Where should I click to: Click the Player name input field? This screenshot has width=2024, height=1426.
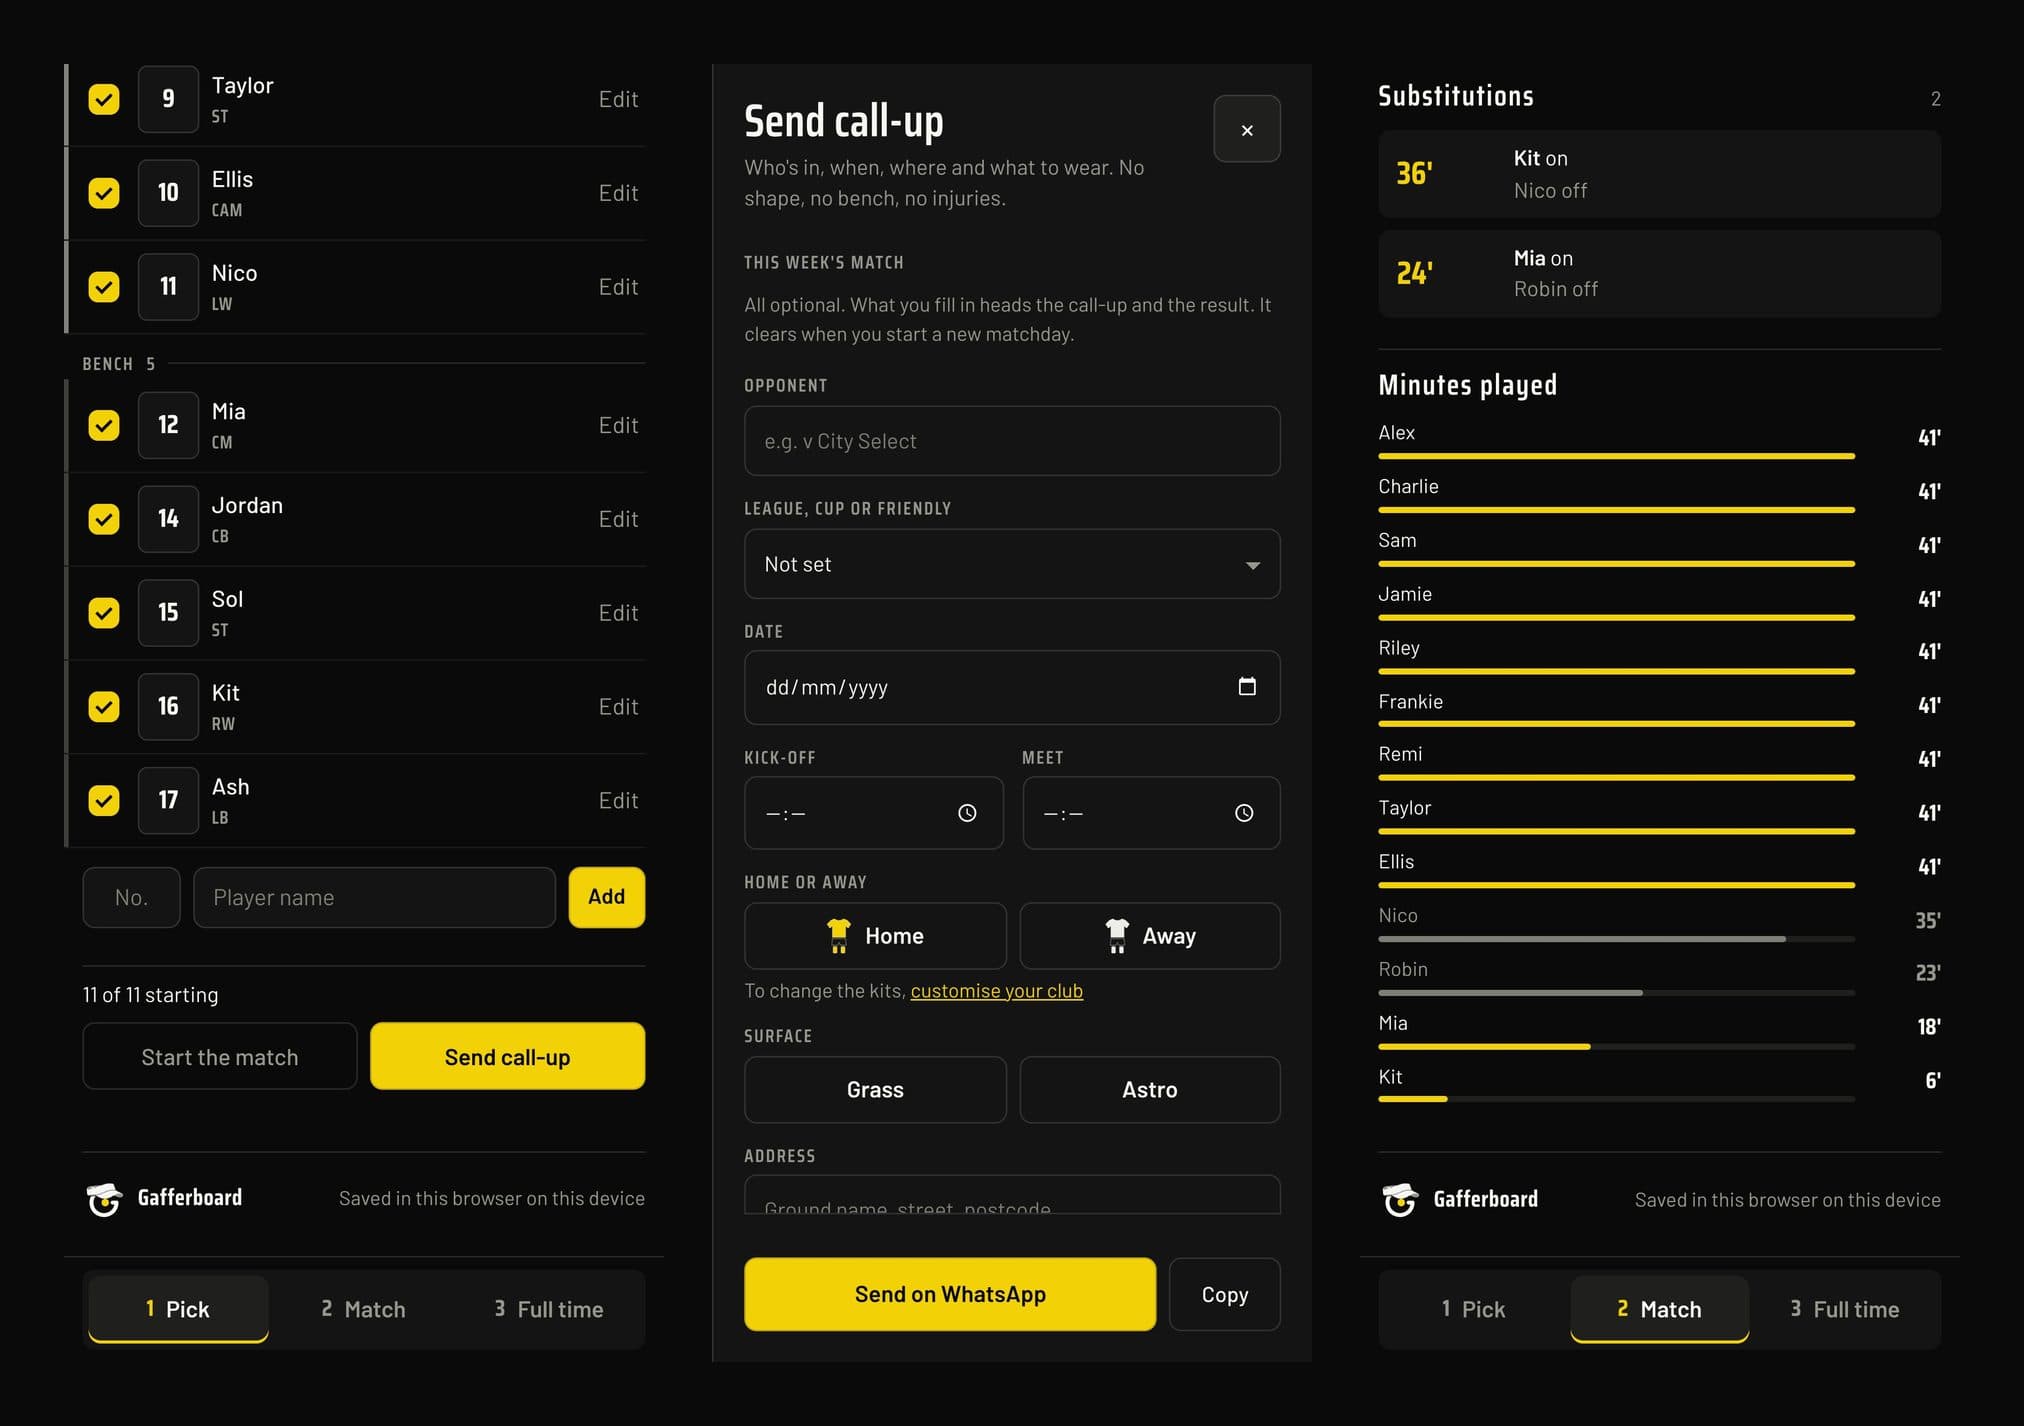click(374, 897)
